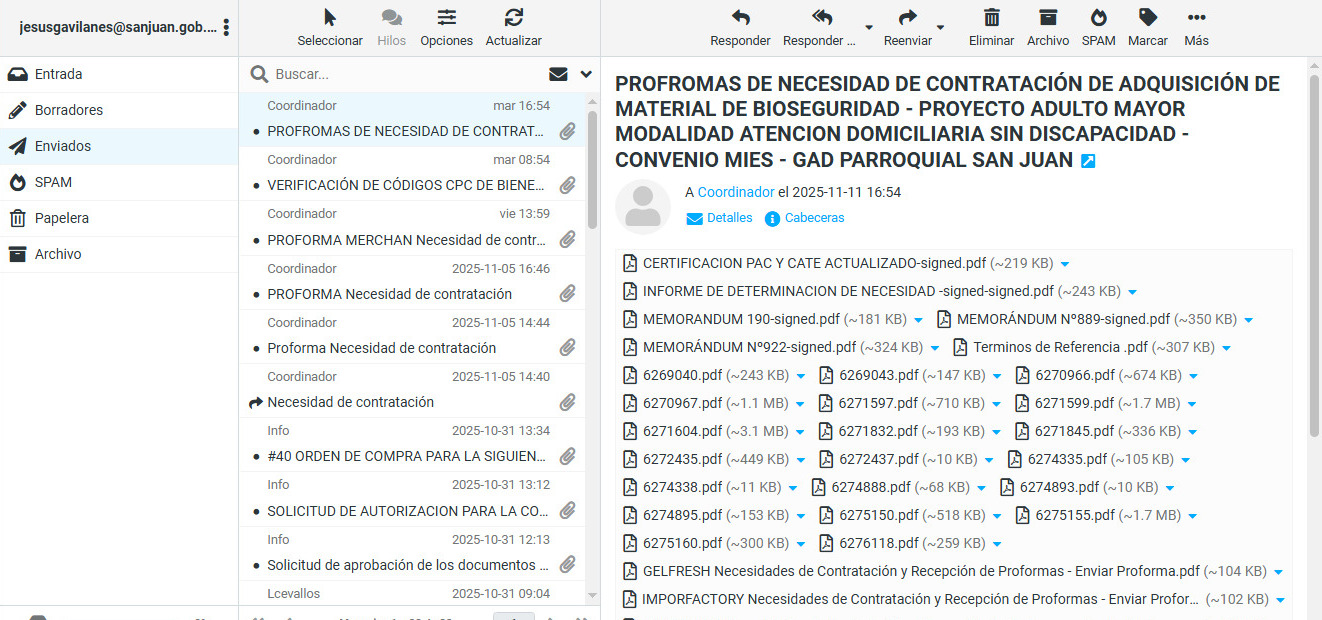Mark message as SPAM via toolbar
The height and width of the screenshot is (620, 1322).
(1098, 18)
